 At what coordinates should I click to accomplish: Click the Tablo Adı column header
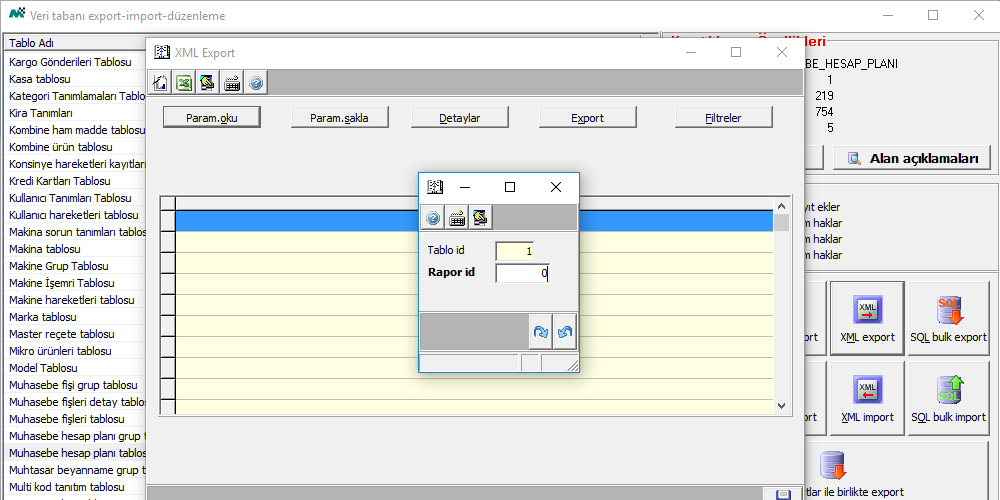coord(75,43)
